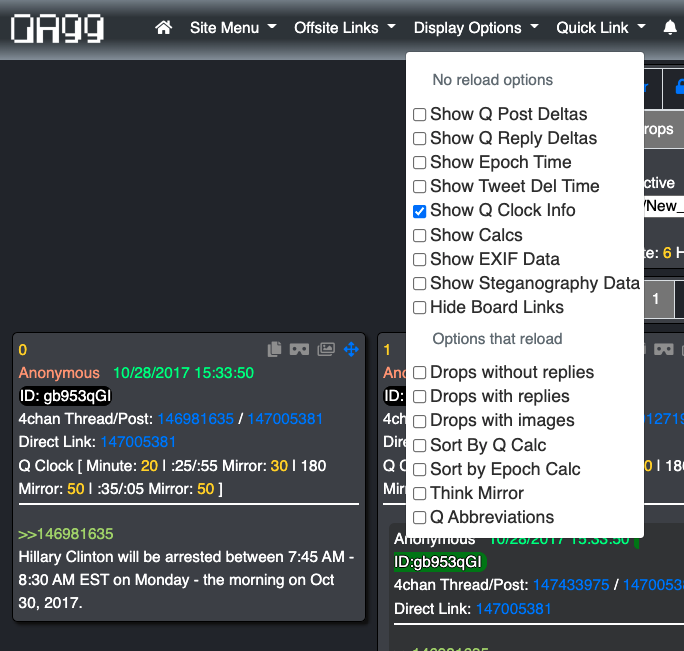Enable the Show Calcs checkbox
684x651 pixels.
coord(420,235)
